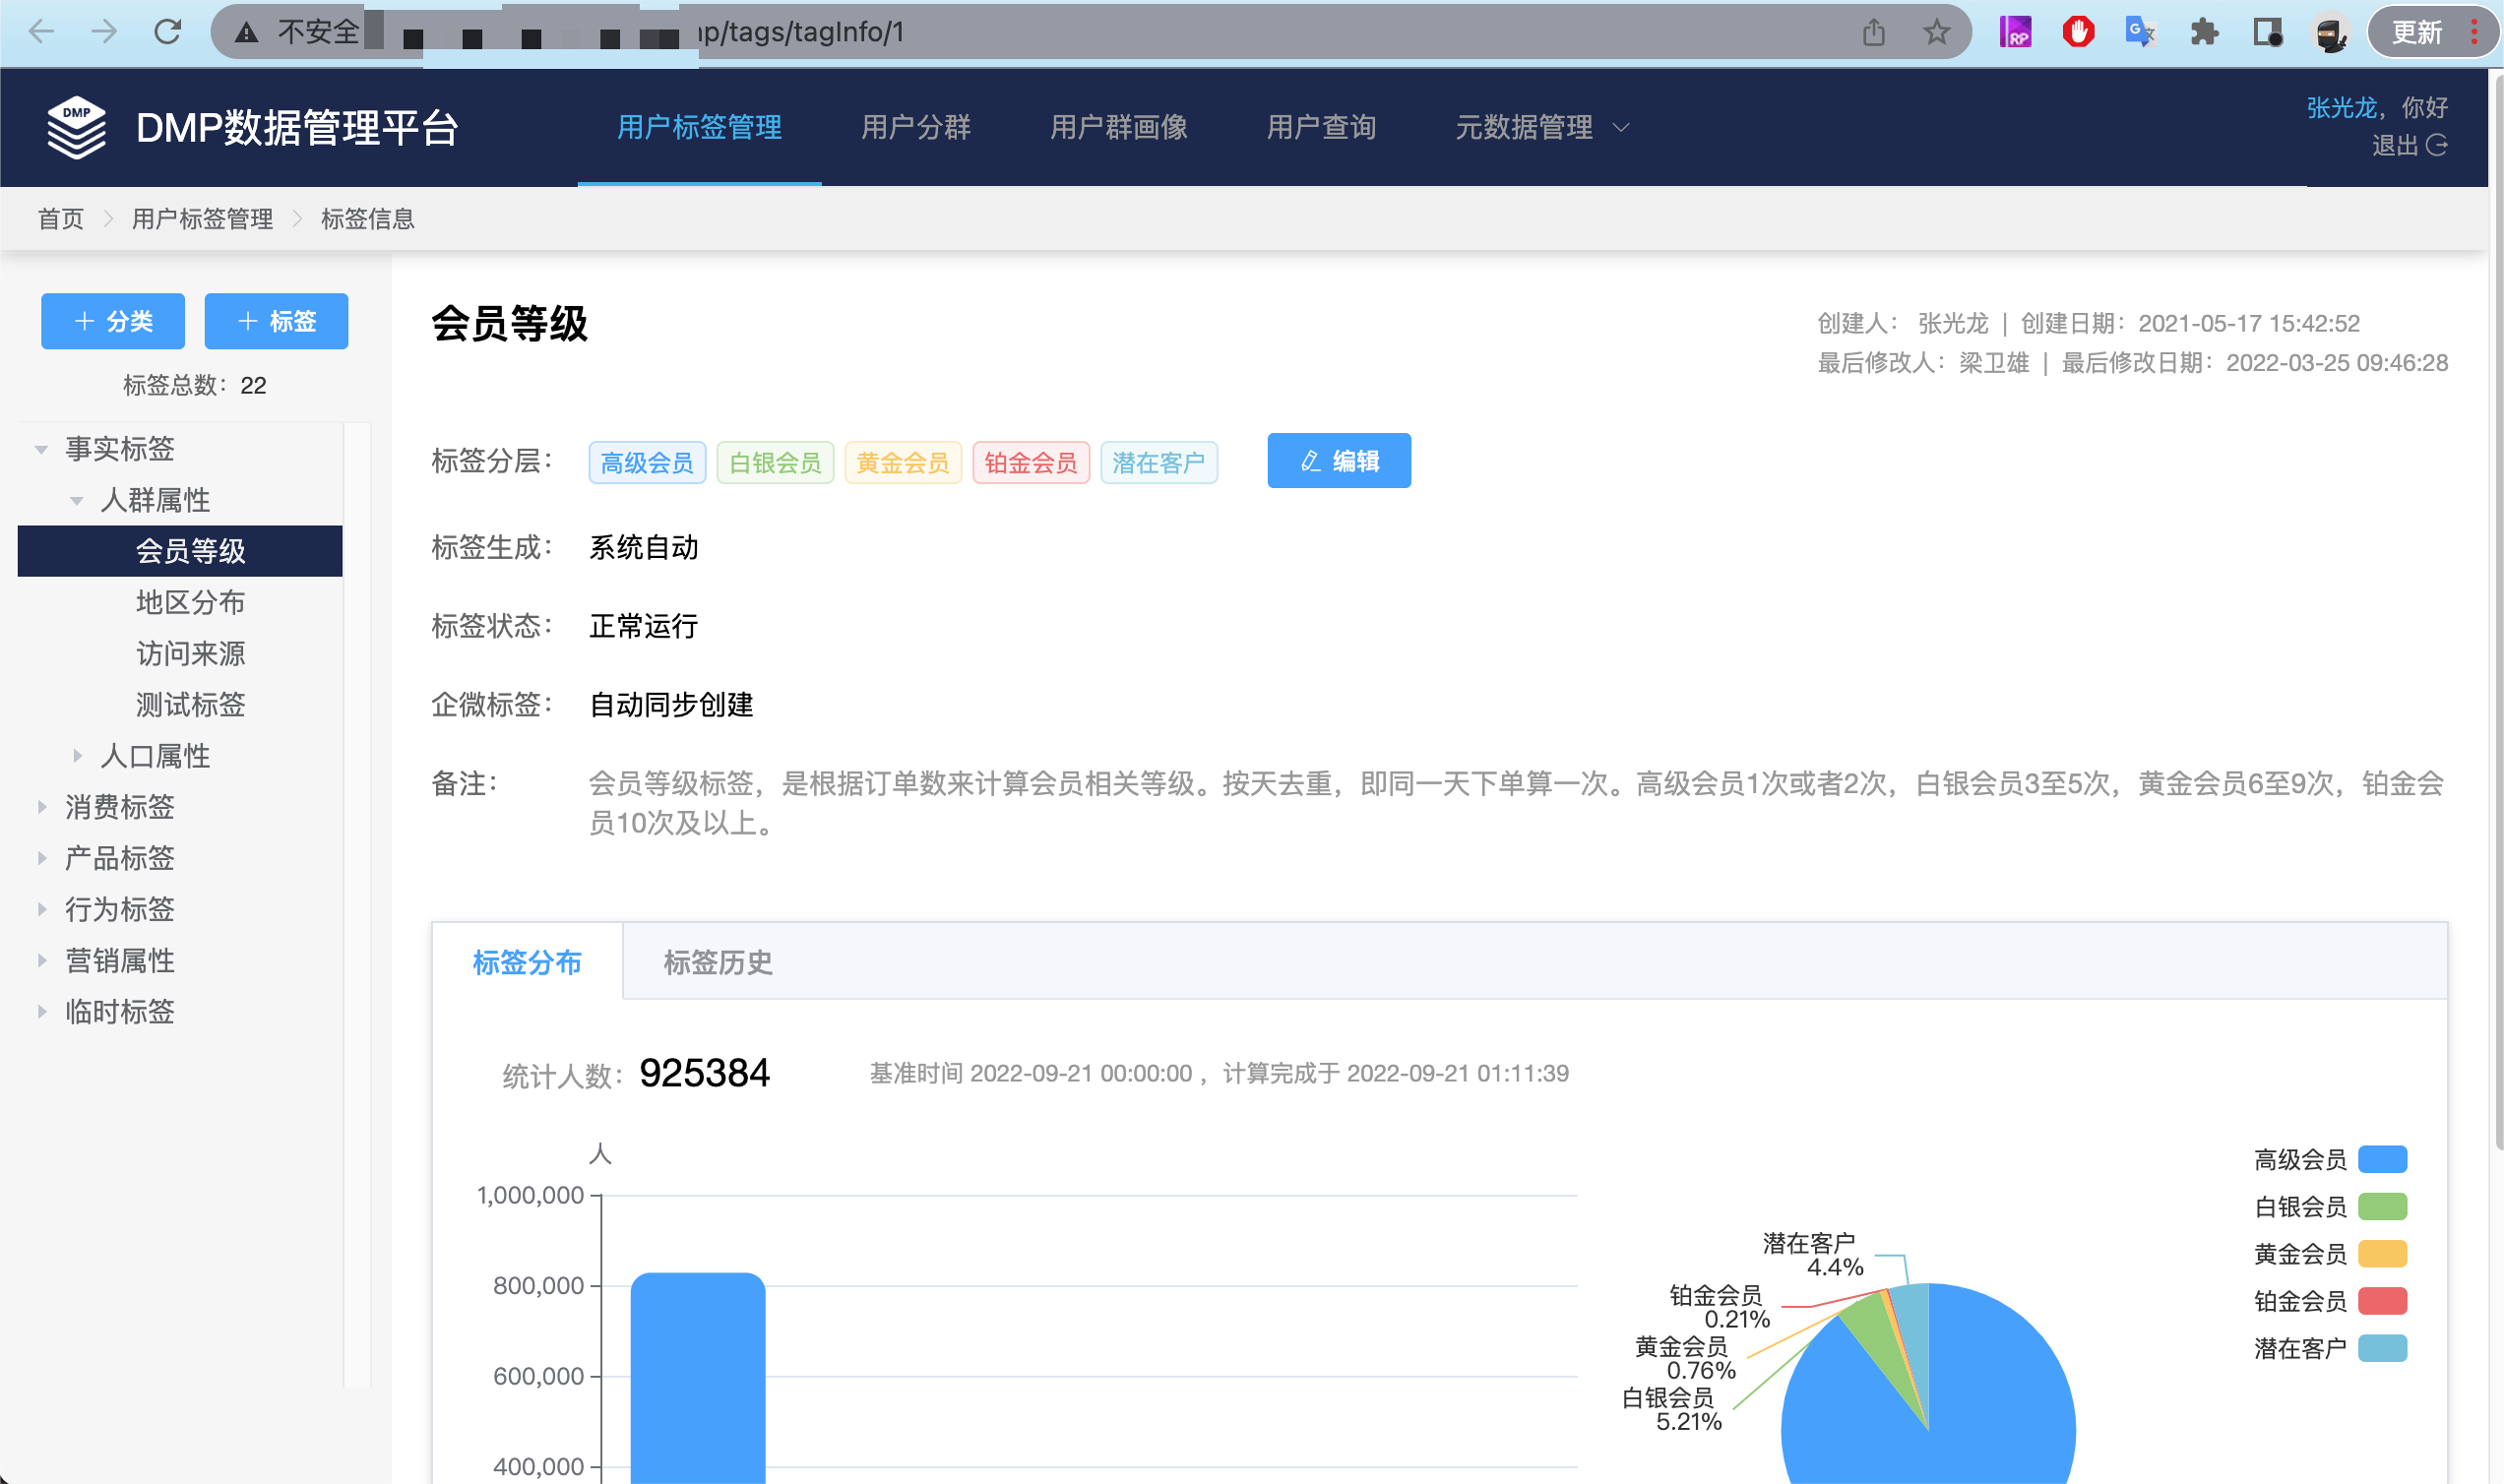Click the 925384 total count value

704,1073
